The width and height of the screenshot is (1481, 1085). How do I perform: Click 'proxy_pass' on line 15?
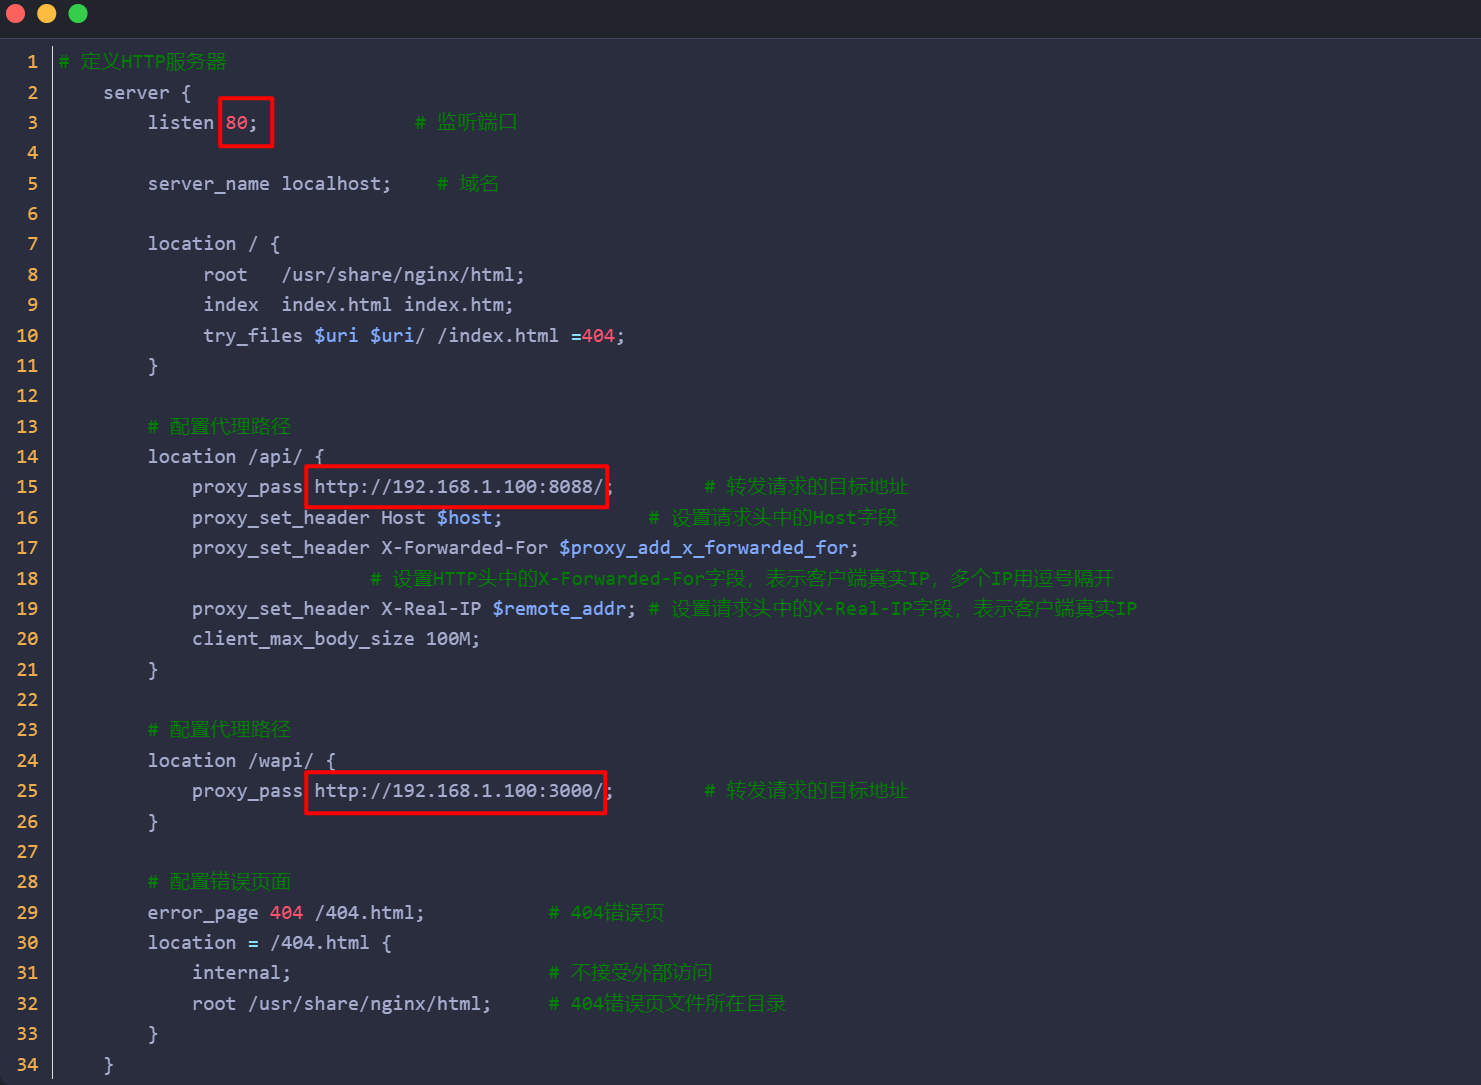coord(247,486)
